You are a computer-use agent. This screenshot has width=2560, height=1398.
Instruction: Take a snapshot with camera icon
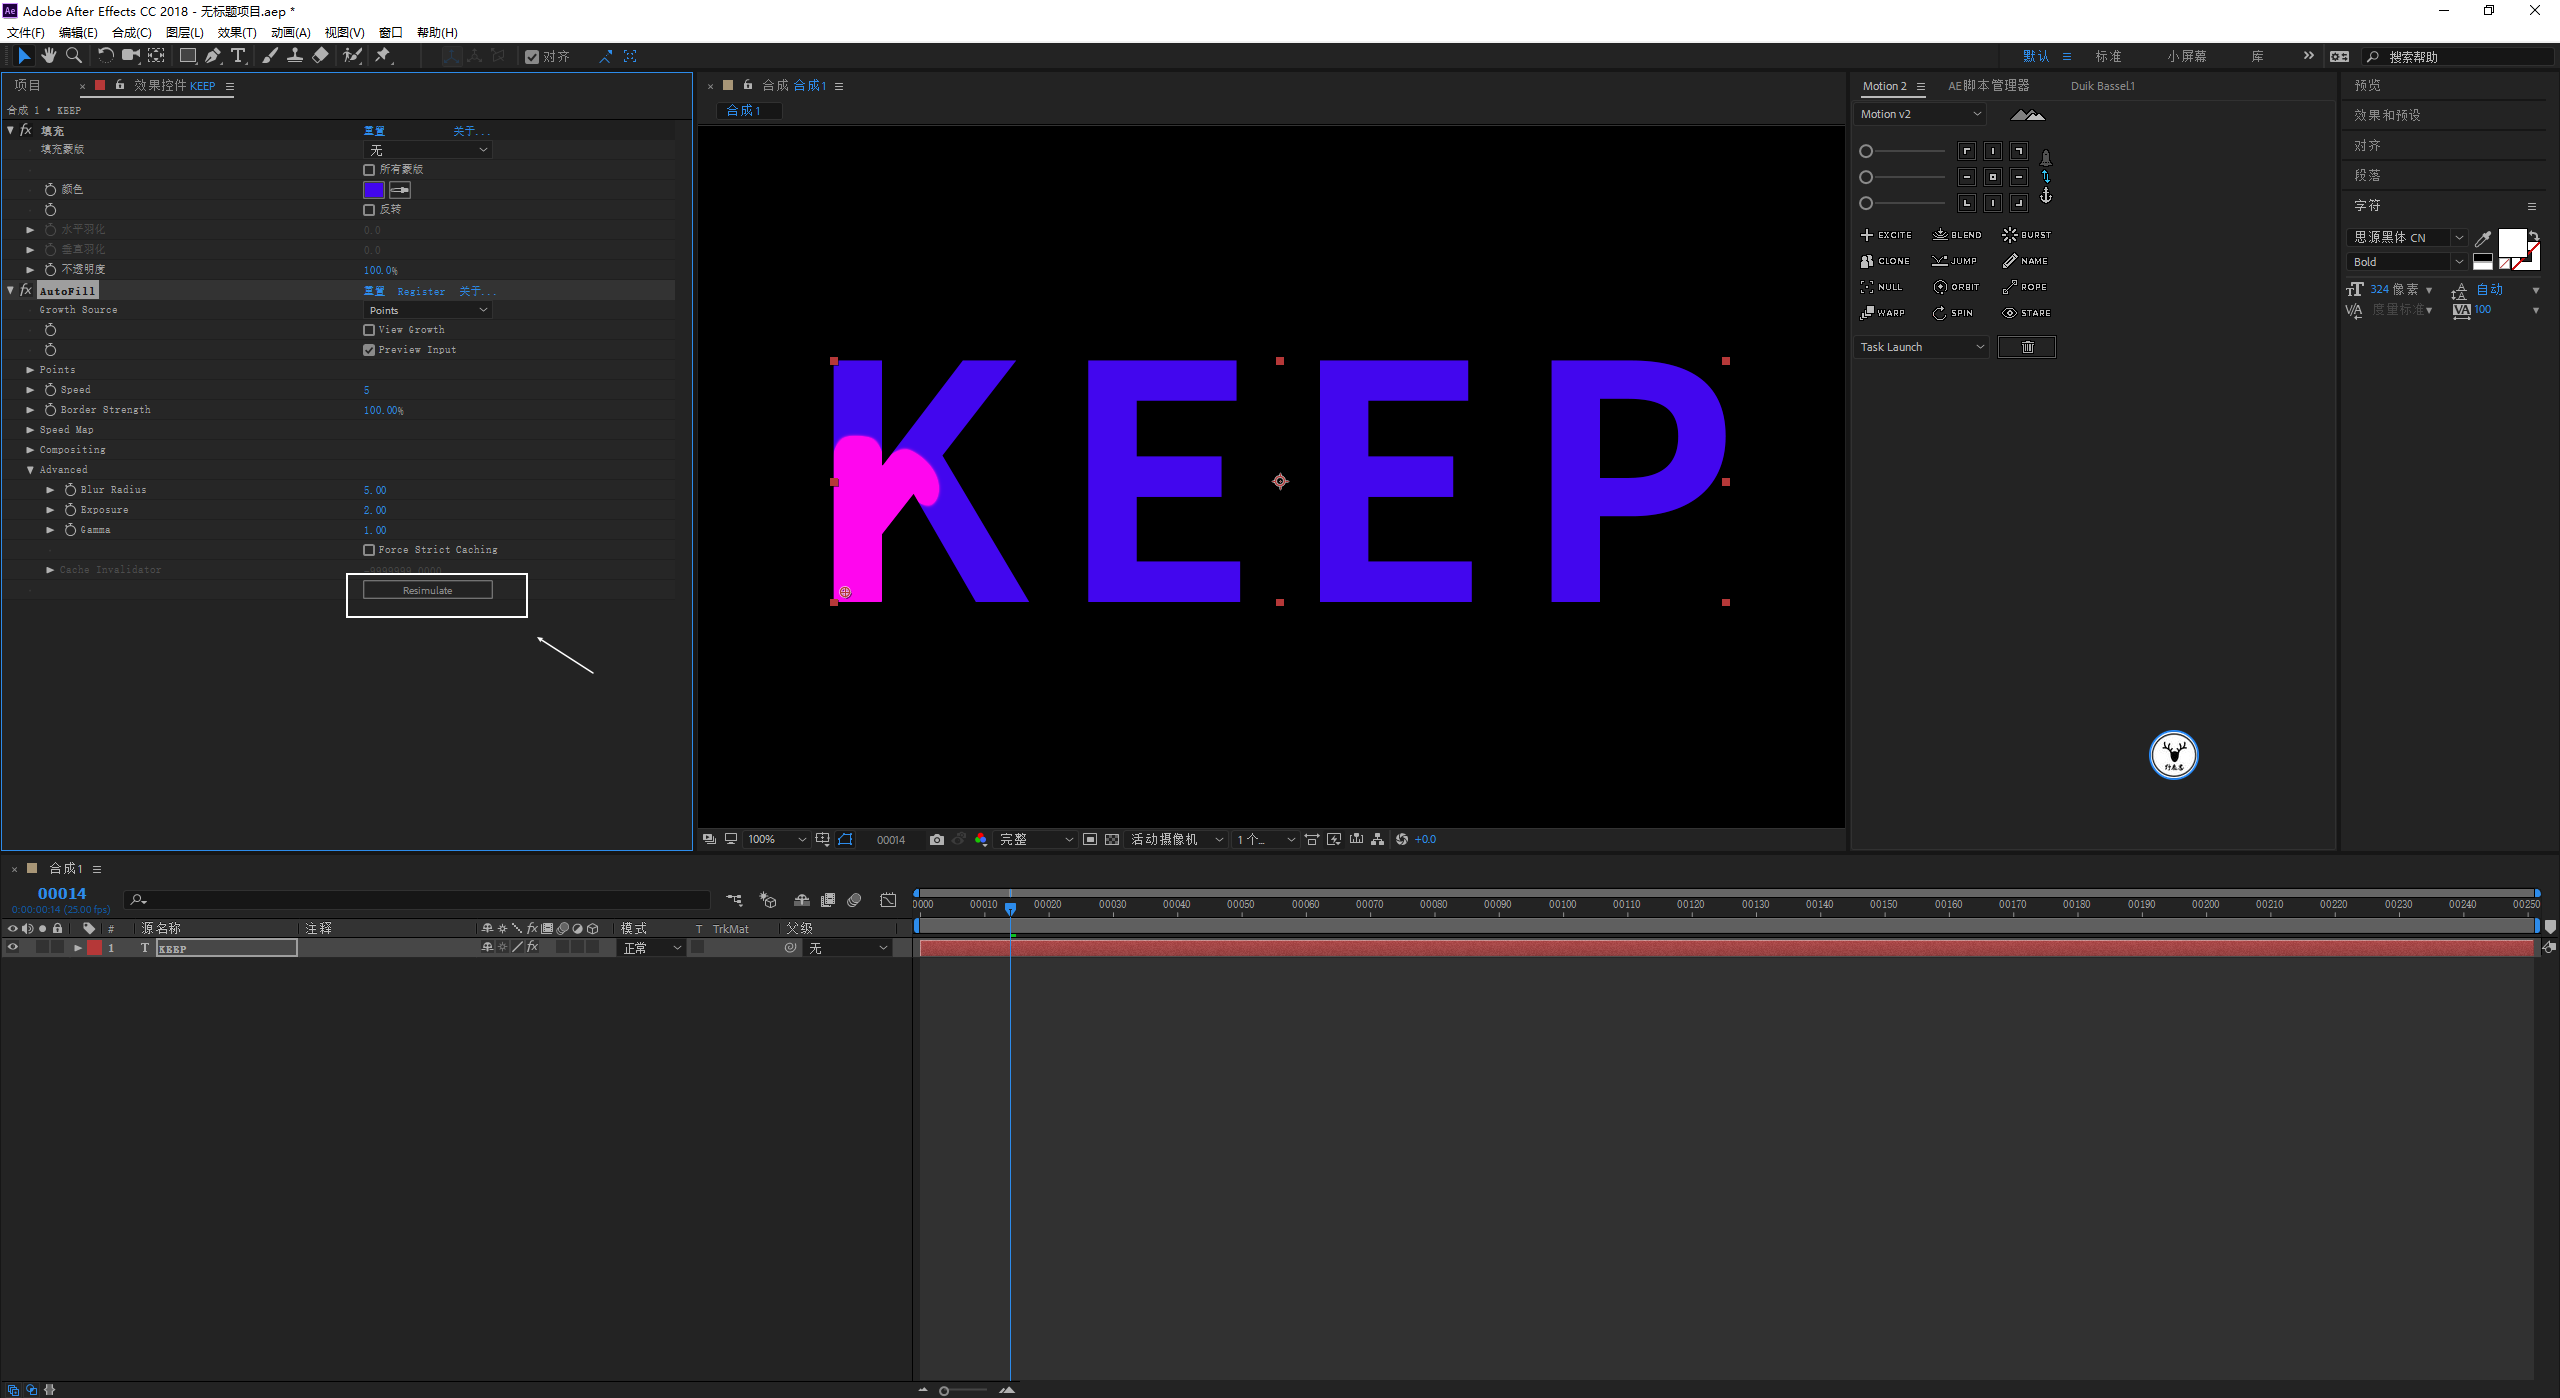coord(936,840)
